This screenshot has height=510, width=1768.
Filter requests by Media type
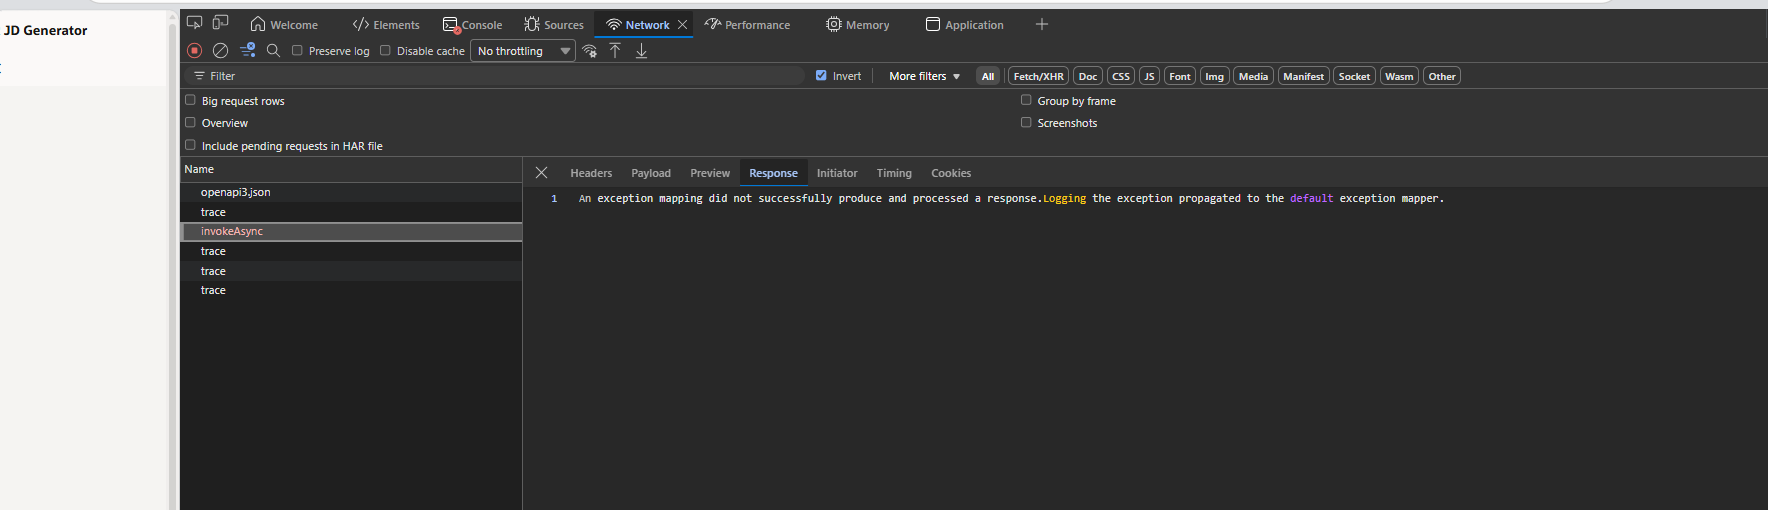click(1253, 76)
